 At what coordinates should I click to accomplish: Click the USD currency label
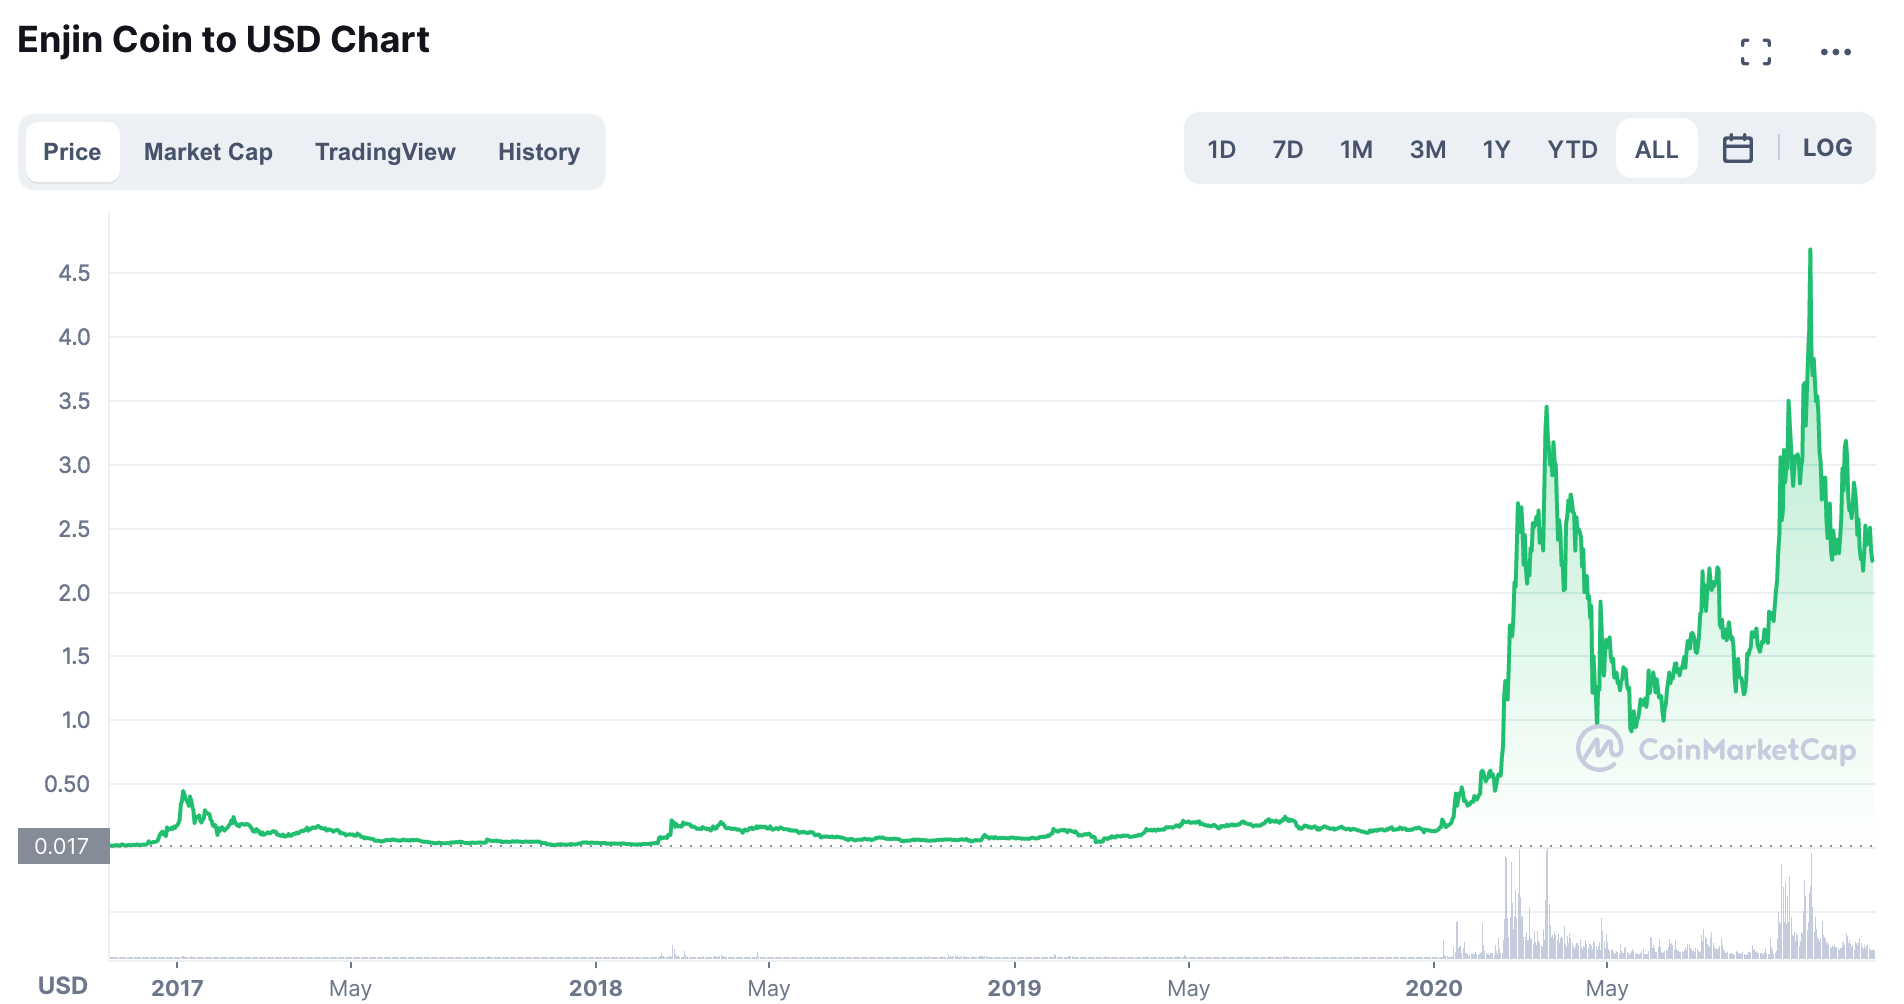(62, 986)
